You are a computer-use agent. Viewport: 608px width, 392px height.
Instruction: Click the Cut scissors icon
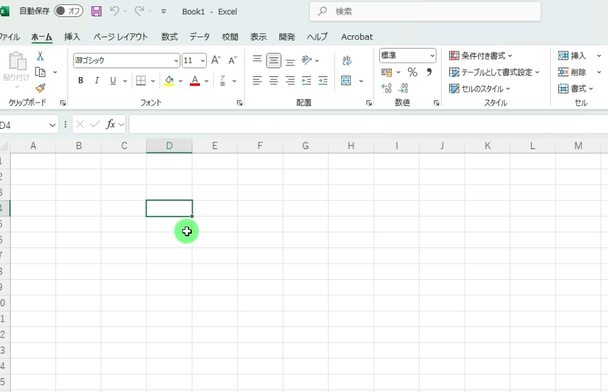tap(40, 56)
